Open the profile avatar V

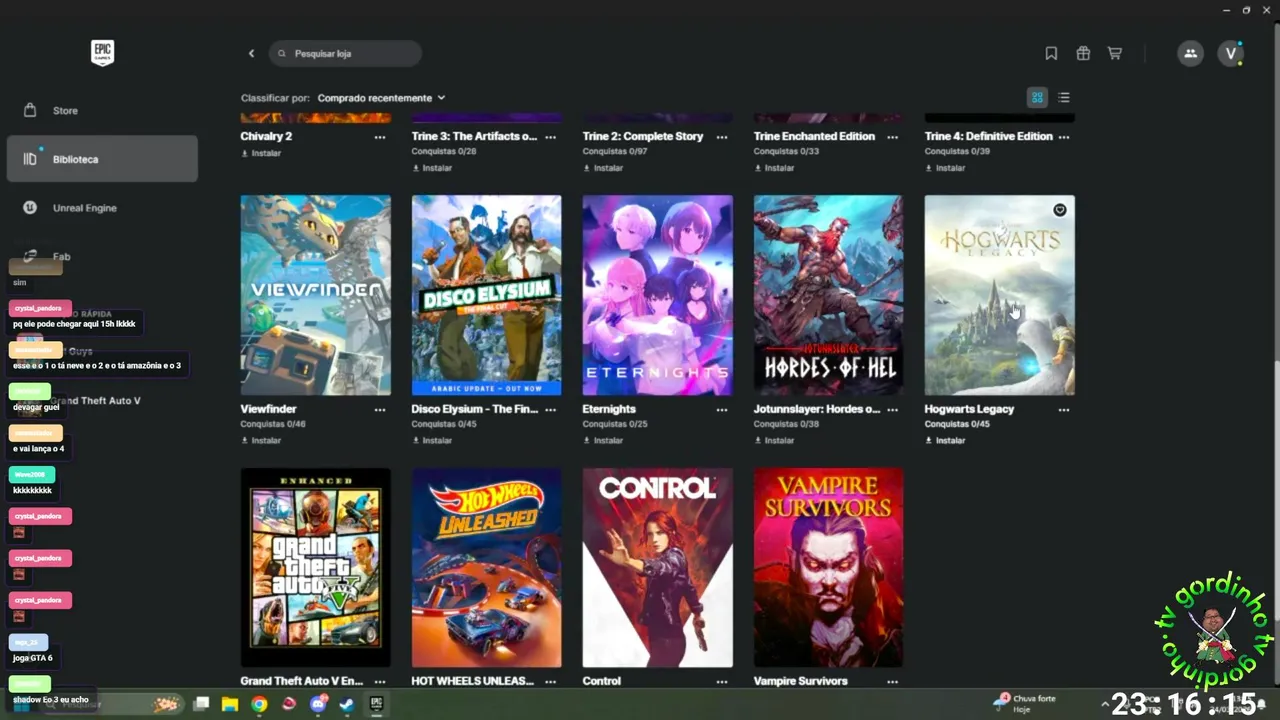click(x=1231, y=53)
